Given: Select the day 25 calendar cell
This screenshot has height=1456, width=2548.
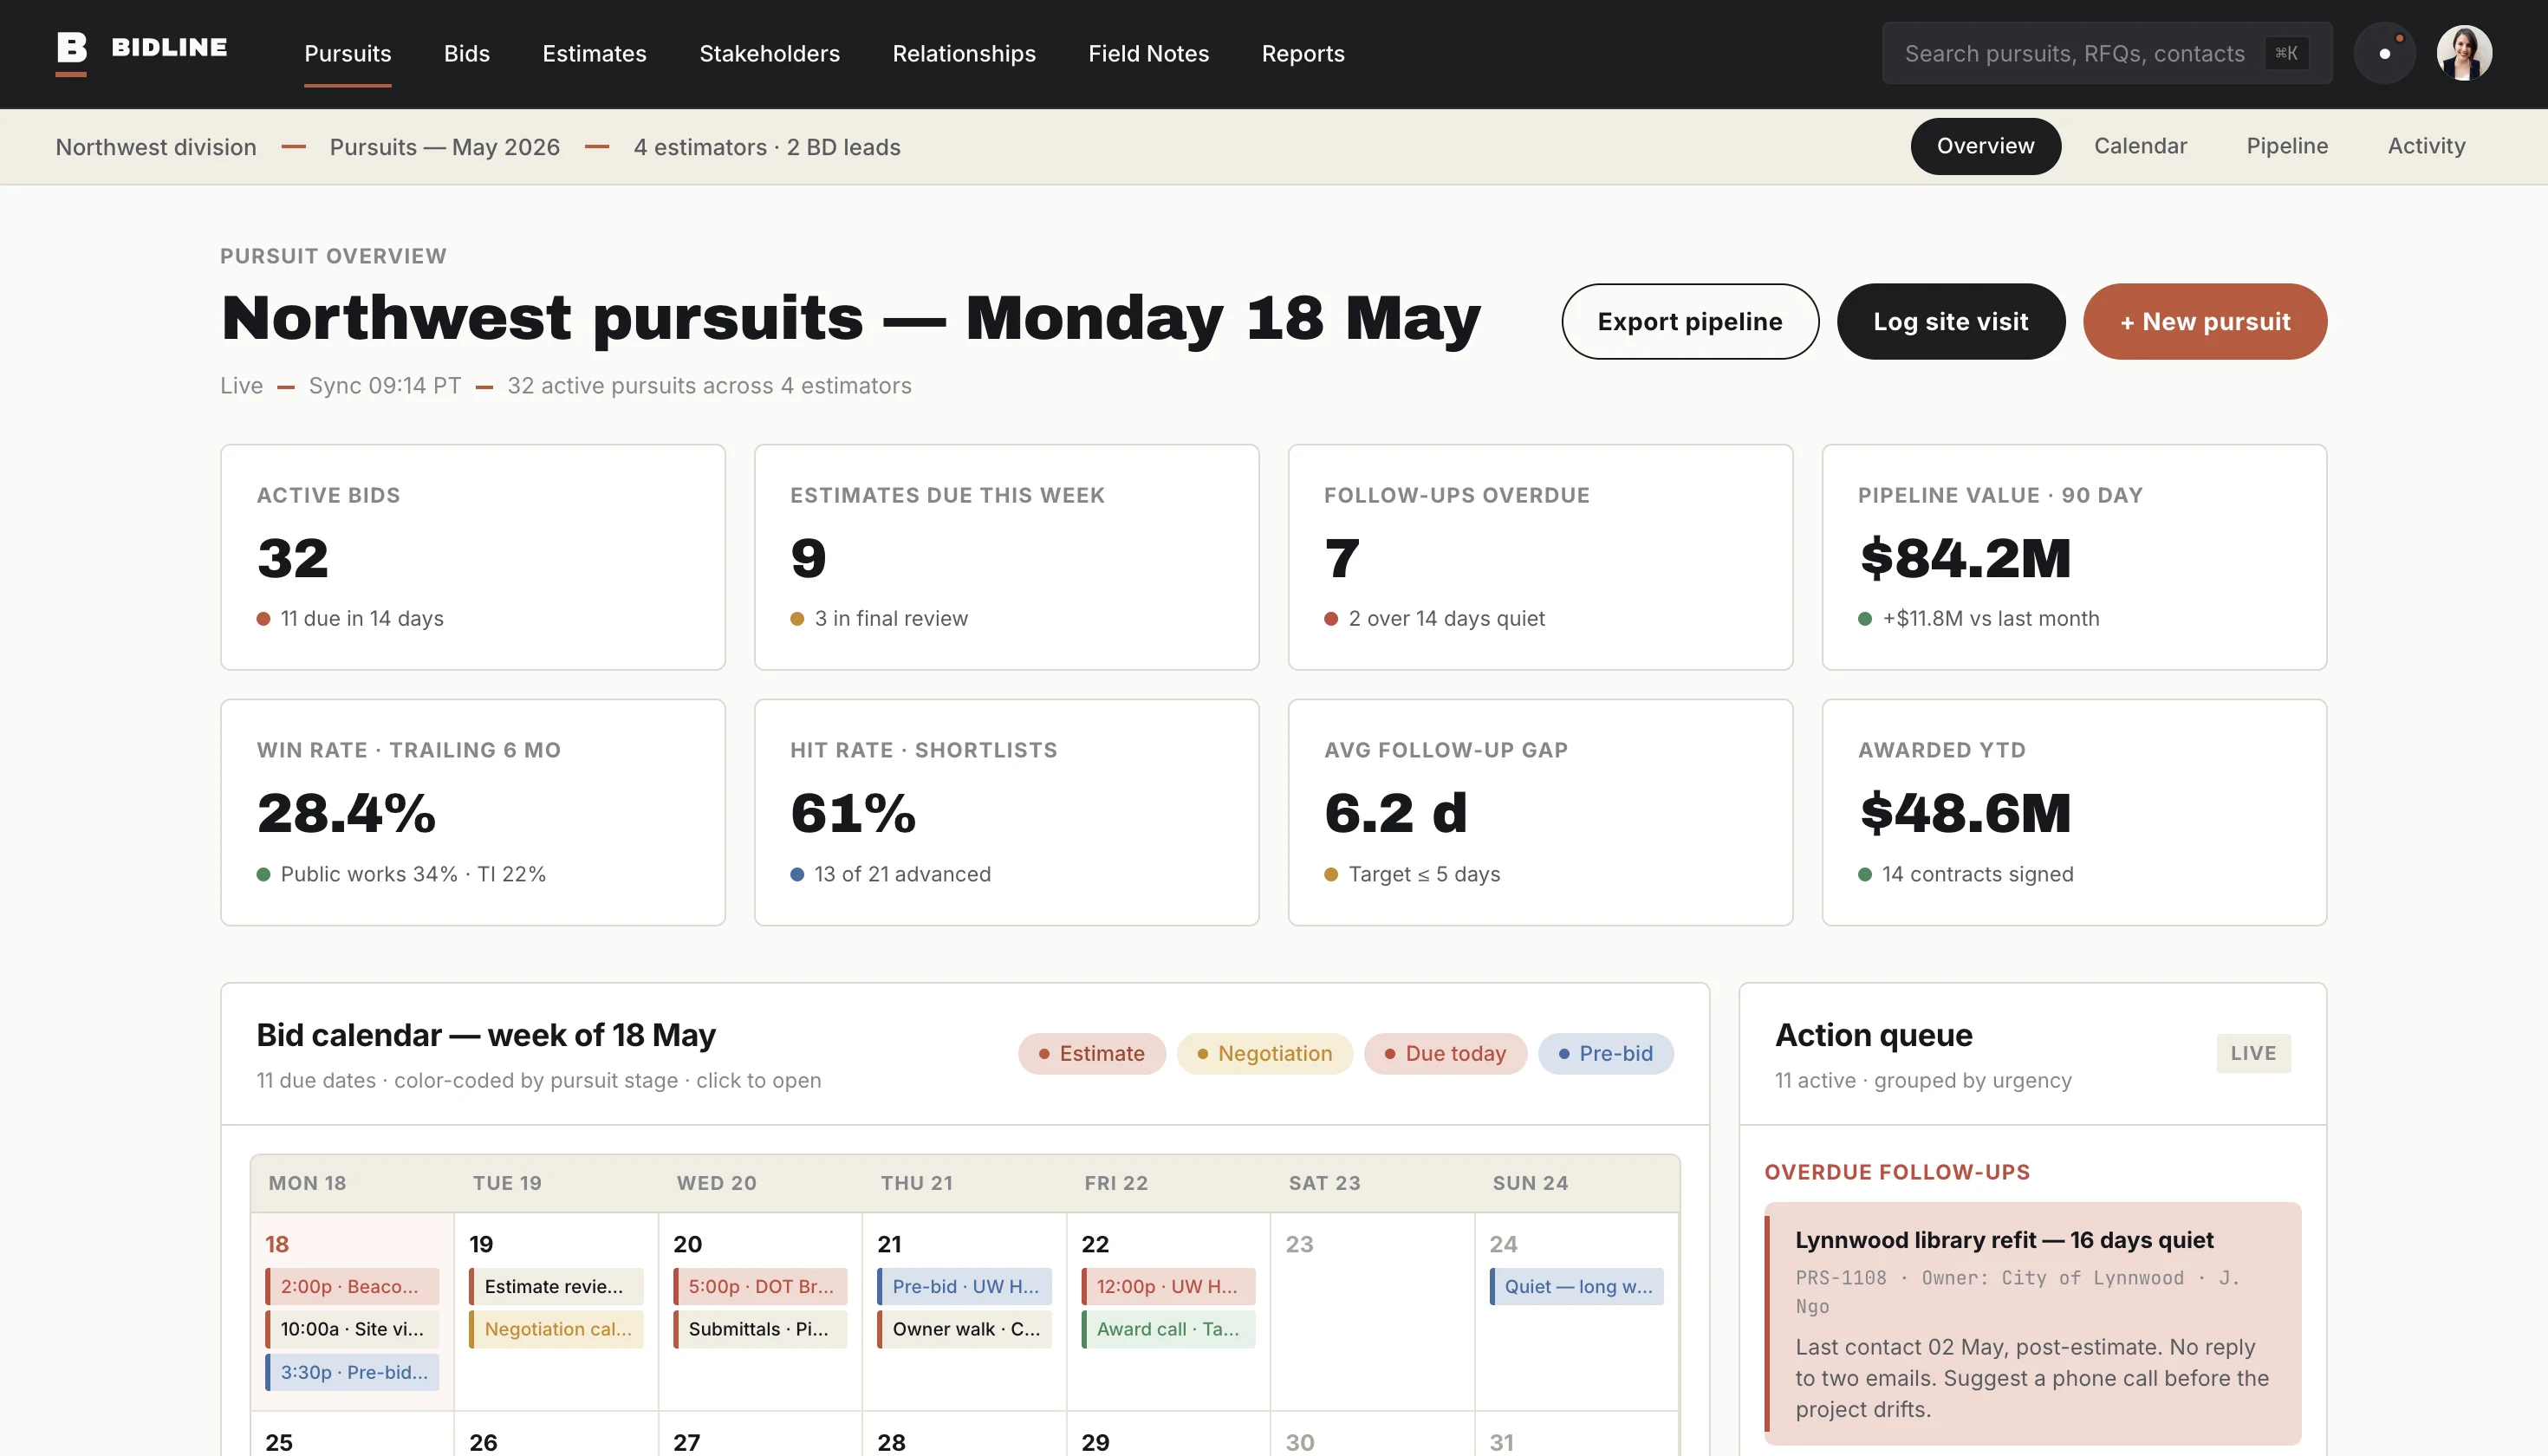Looking at the screenshot, I should point(352,1435).
